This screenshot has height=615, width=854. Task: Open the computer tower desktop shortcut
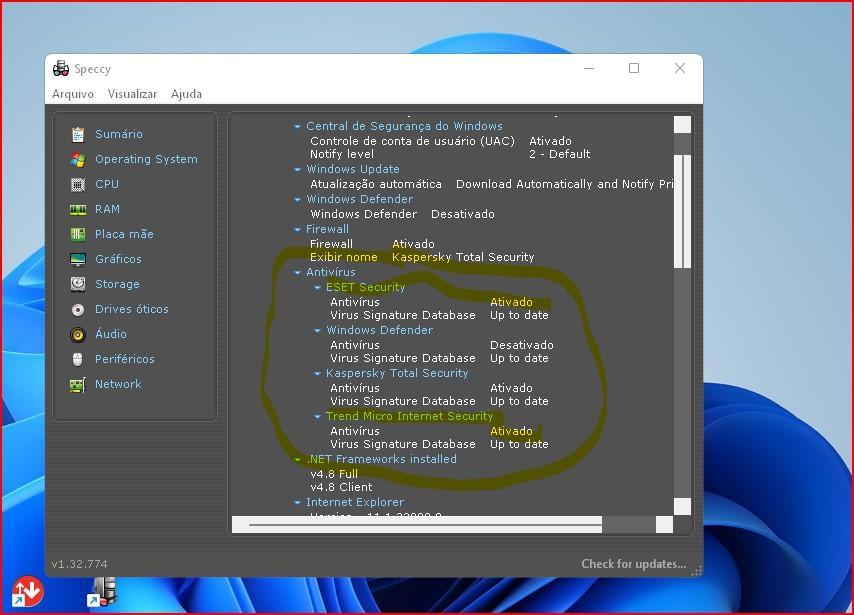tap(103, 592)
